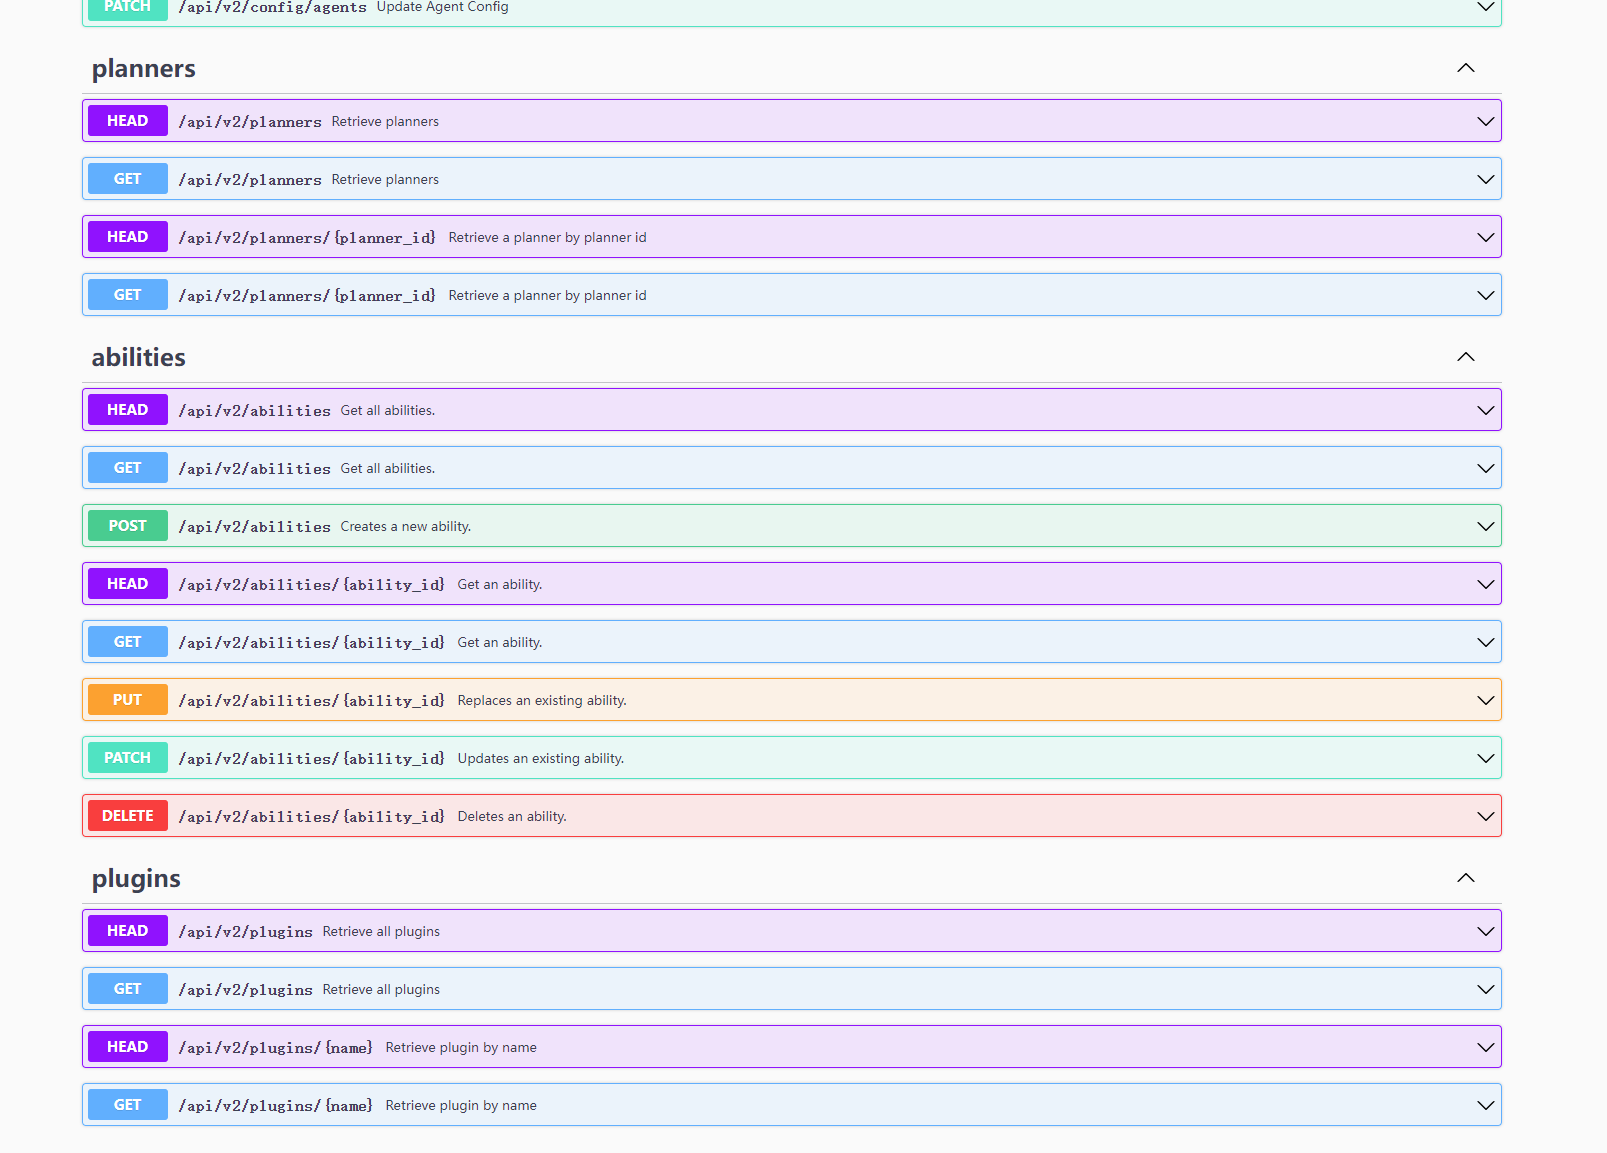
Task: Expand PUT abilities/{ability_id} row arrow
Action: (x=1485, y=700)
